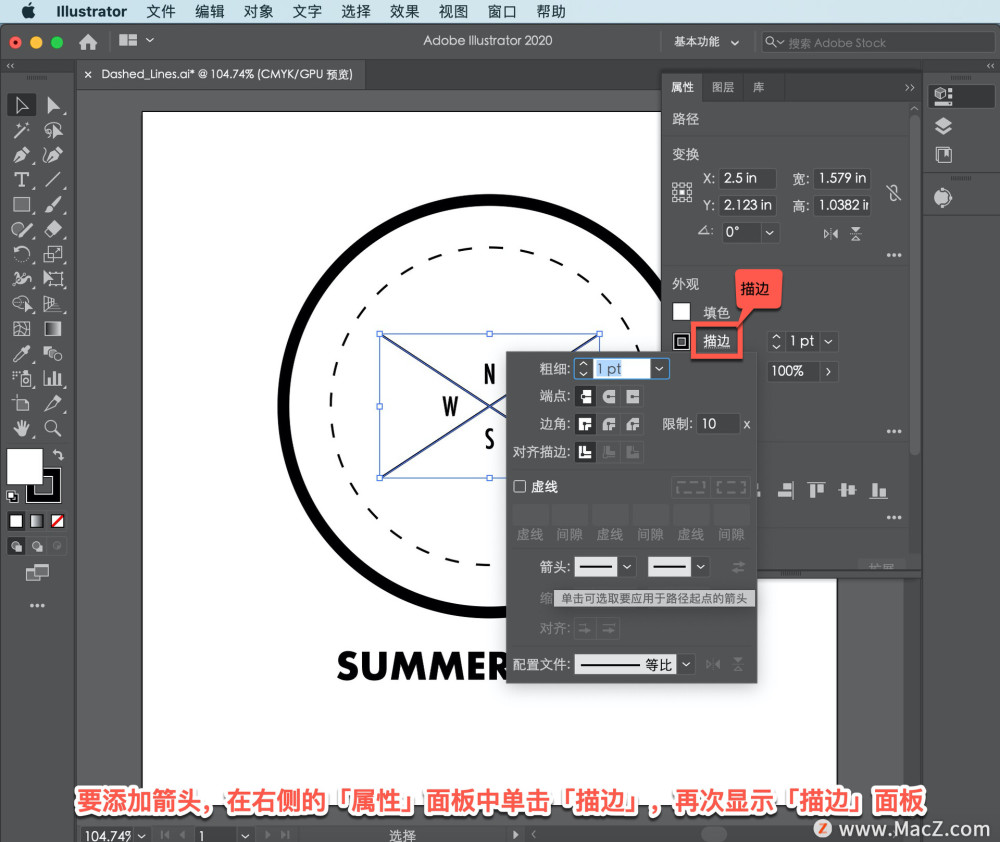Click the highlighted 描边 button
The image size is (1000, 842).
point(716,341)
